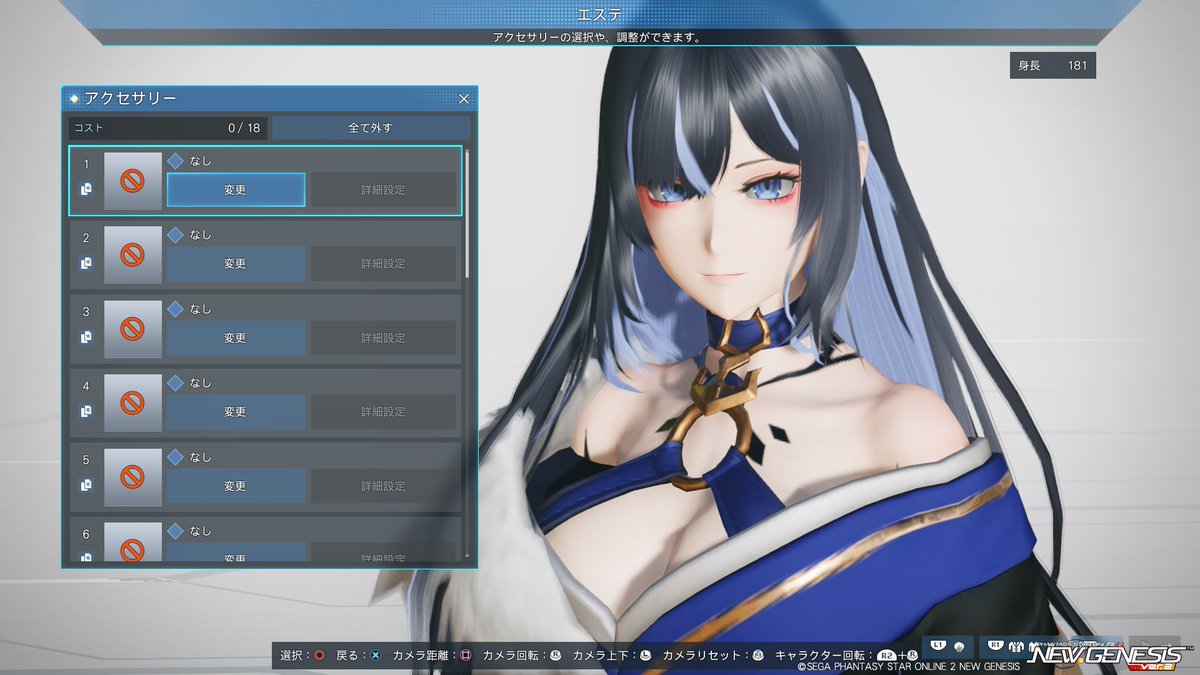Click the cross icon next to 戻る
This screenshot has width=1200, height=675.
click(x=375, y=655)
